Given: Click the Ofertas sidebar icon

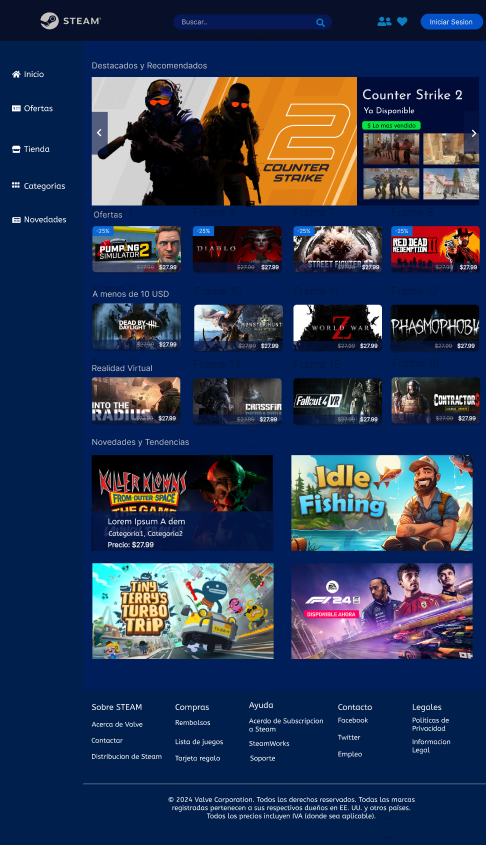Looking at the screenshot, I should point(16,108).
